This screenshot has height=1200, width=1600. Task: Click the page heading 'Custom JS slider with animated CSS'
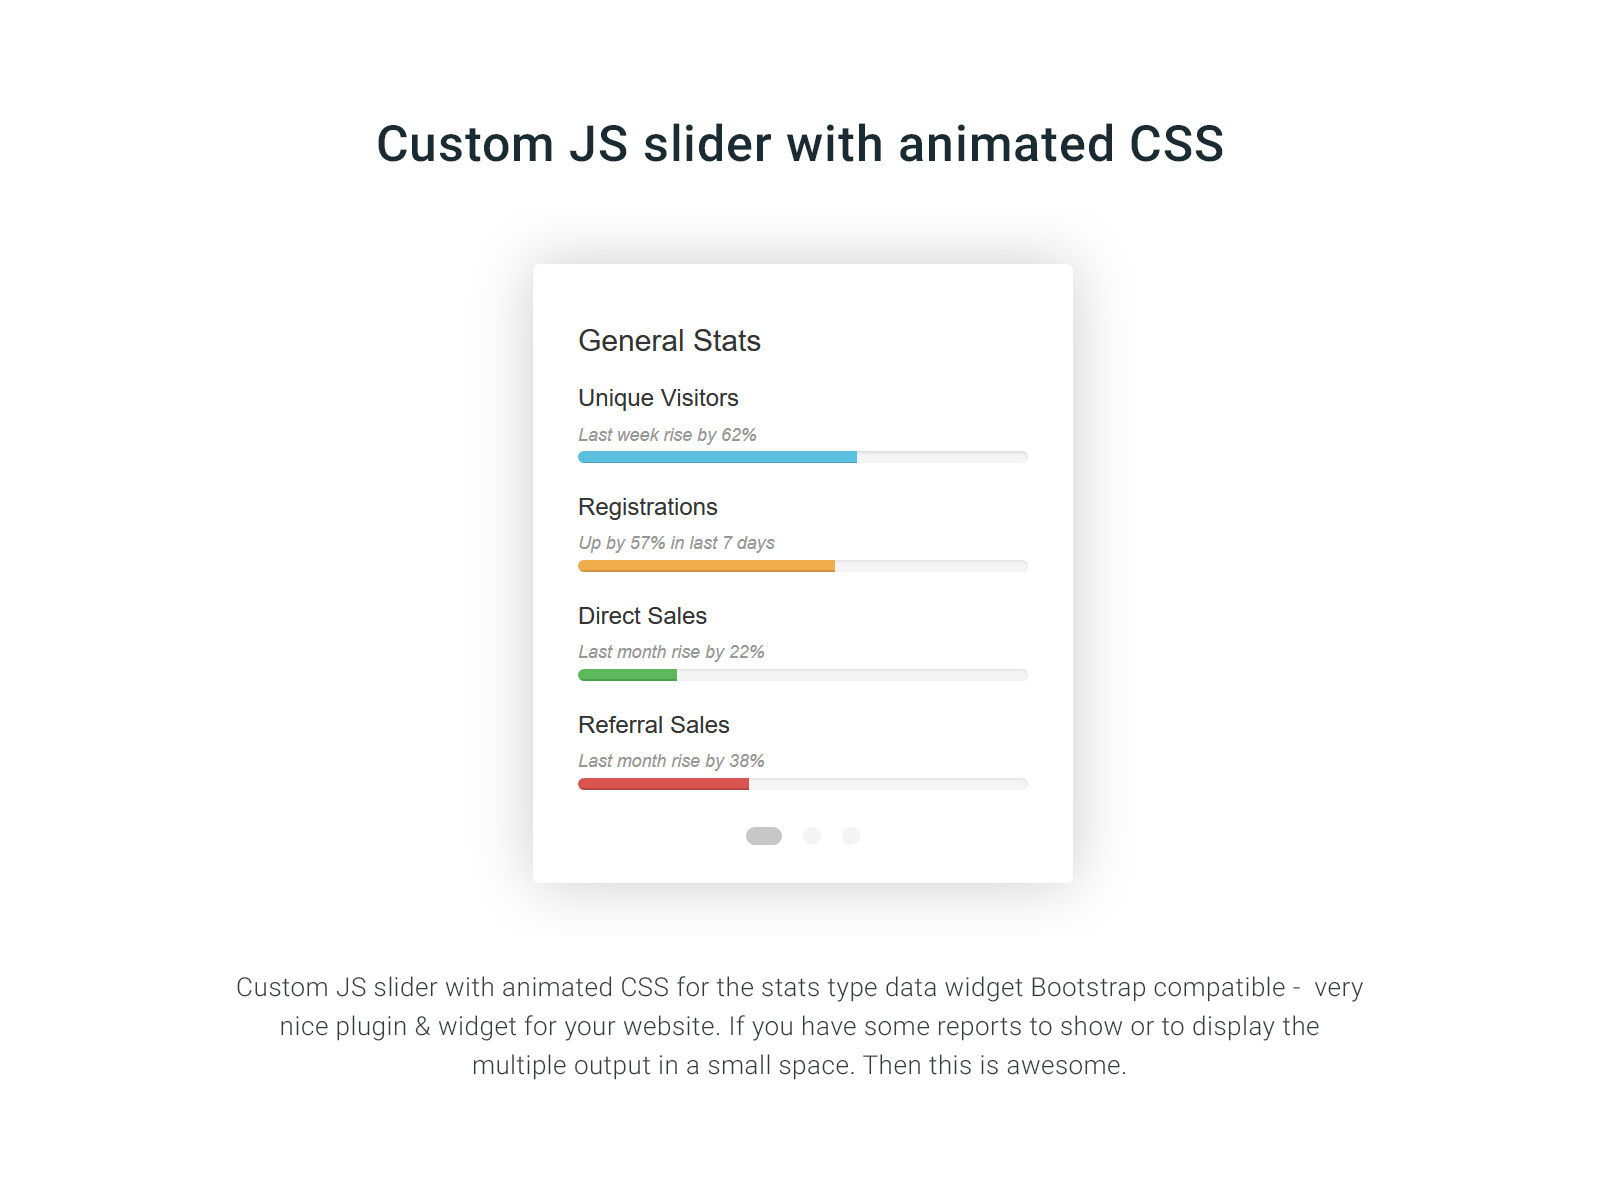point(800,144)
